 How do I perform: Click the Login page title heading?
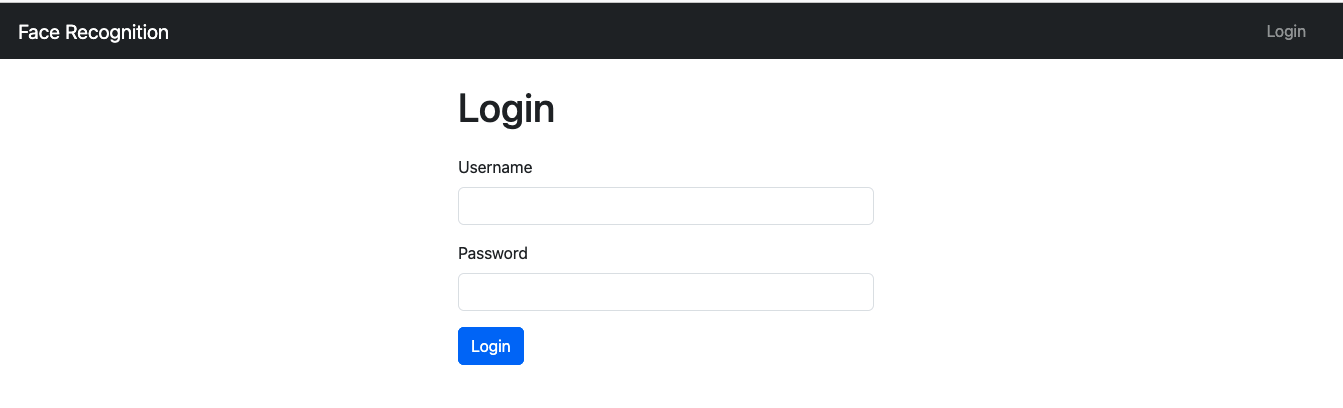[506, 108]
